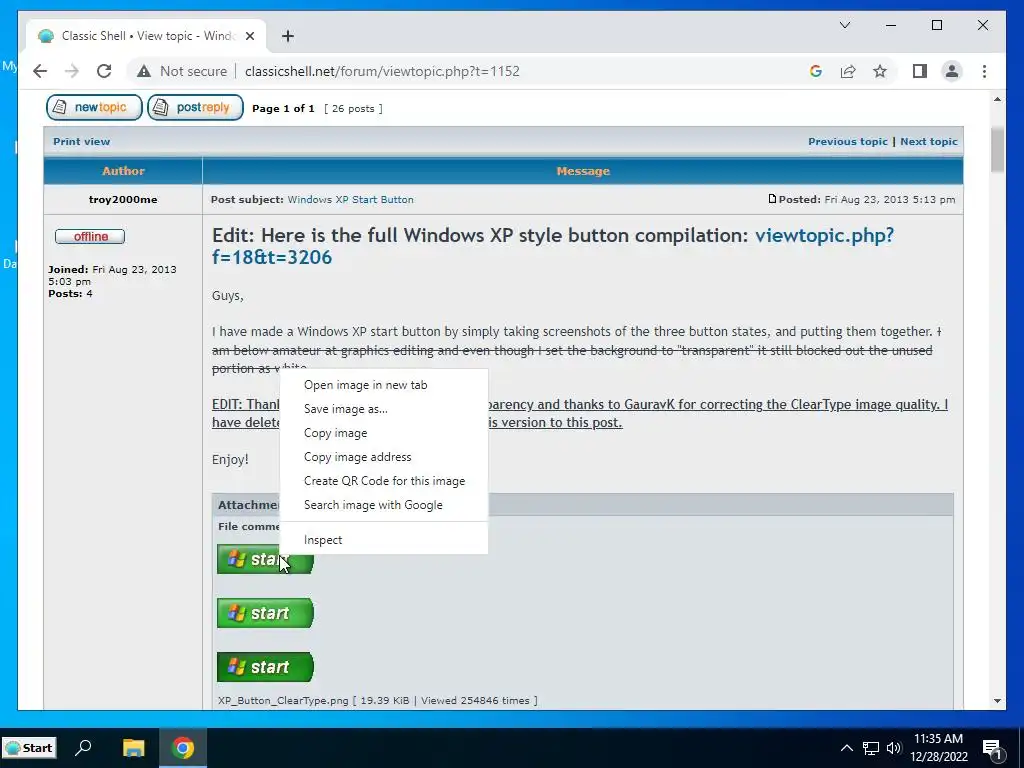Click the scrollbar up arrow
The width and height of the screenshot is (1024, 768).
point(997,99)
